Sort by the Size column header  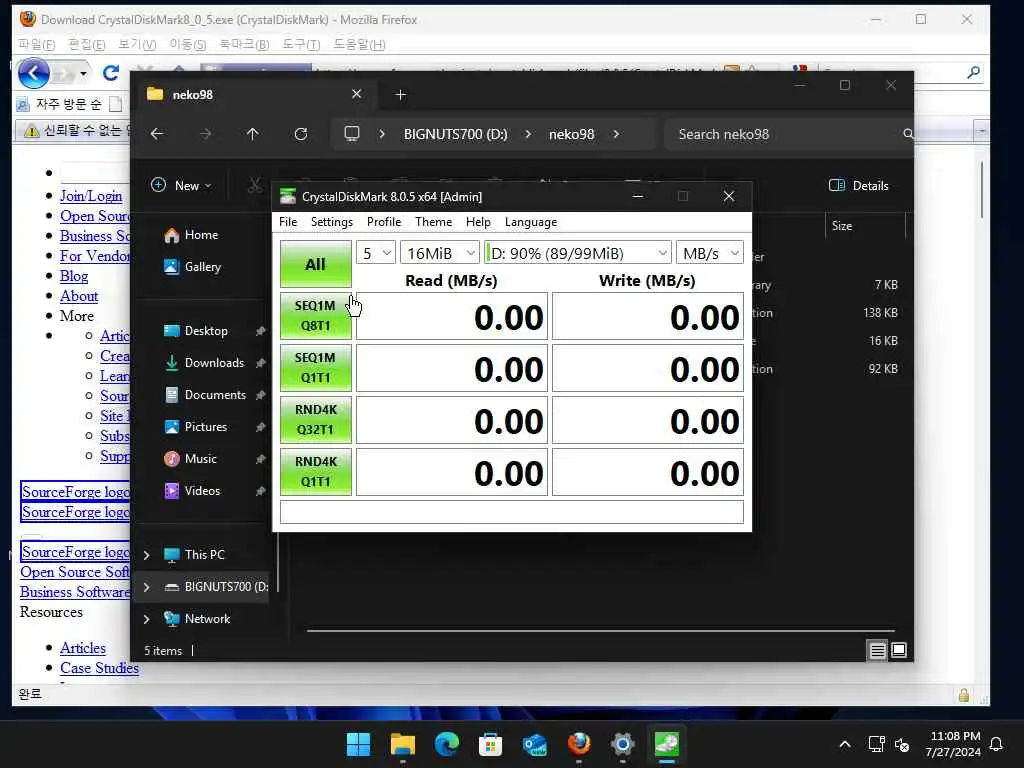click(x=842, y=226)
